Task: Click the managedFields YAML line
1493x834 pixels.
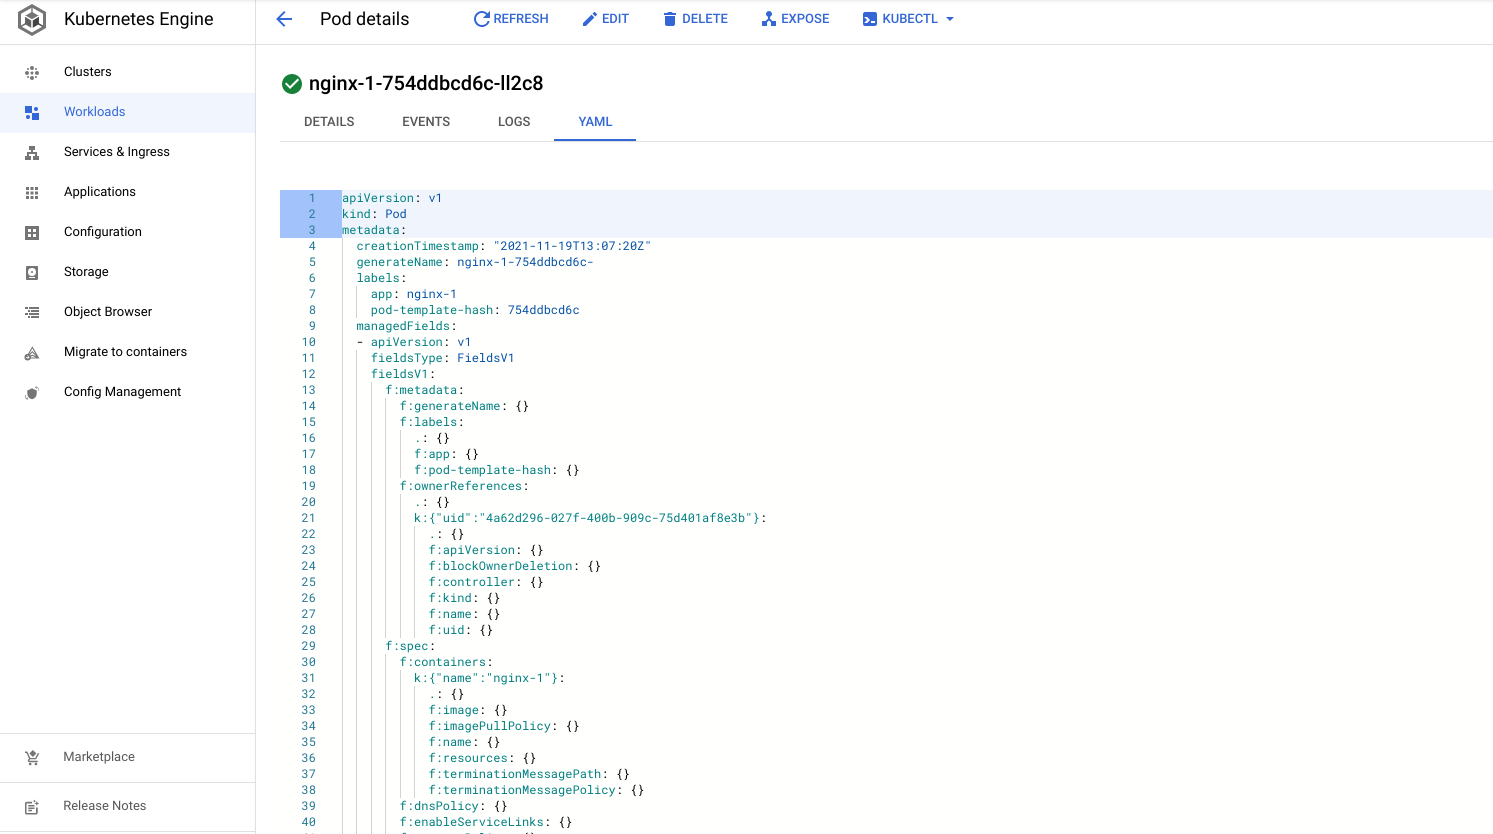Action: [x=406, y=326]
